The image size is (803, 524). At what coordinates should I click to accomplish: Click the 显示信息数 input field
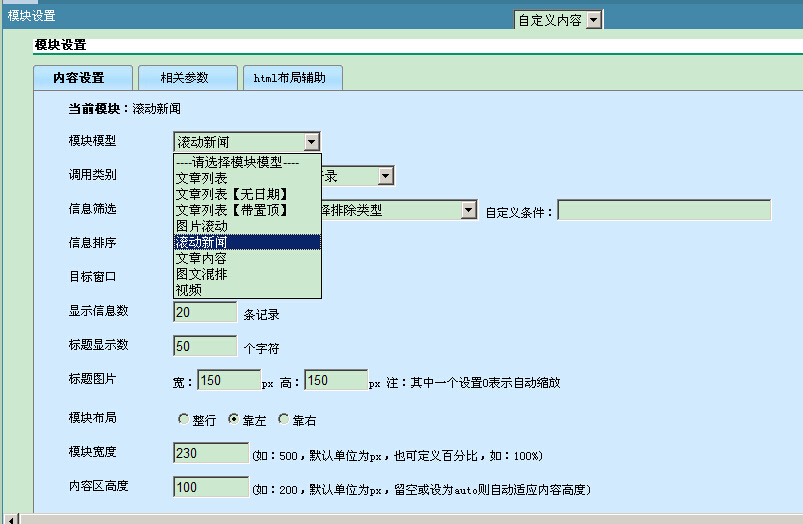coord(205,312)
